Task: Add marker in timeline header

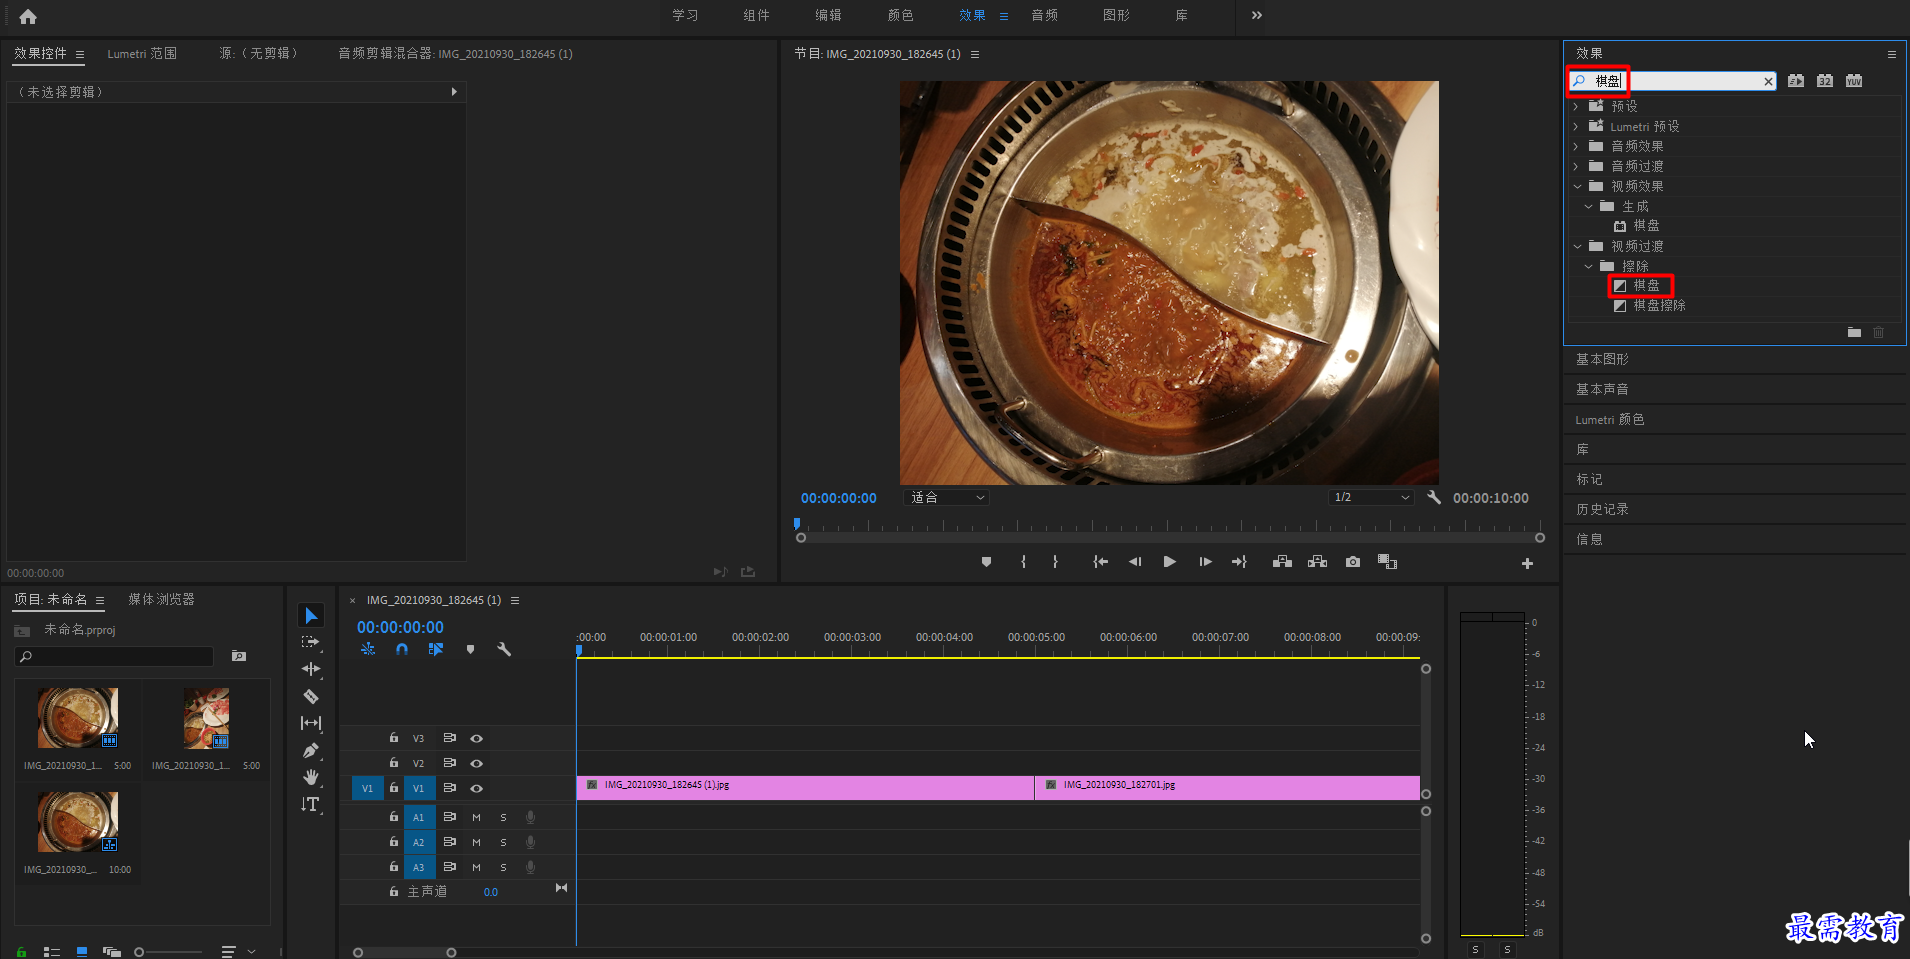Action: click(470, 649)
